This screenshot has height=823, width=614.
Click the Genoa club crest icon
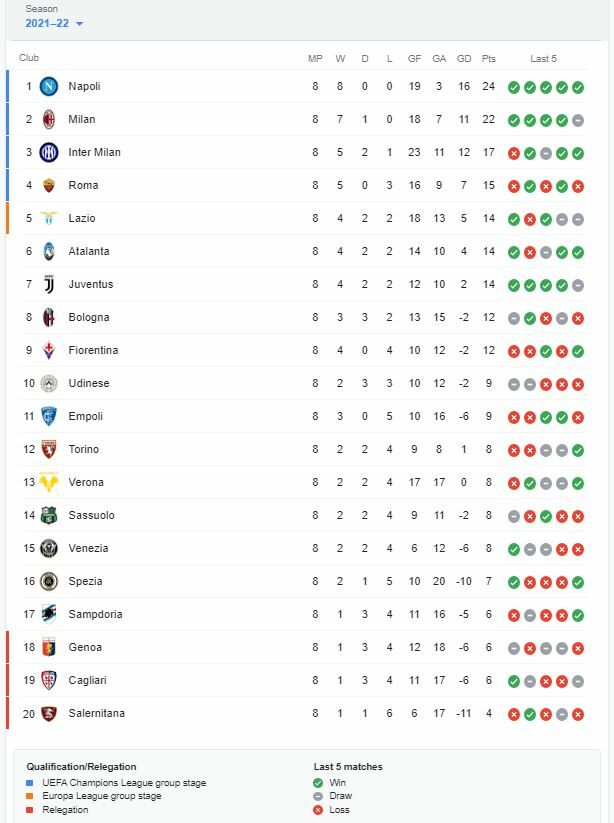point(49,647)
